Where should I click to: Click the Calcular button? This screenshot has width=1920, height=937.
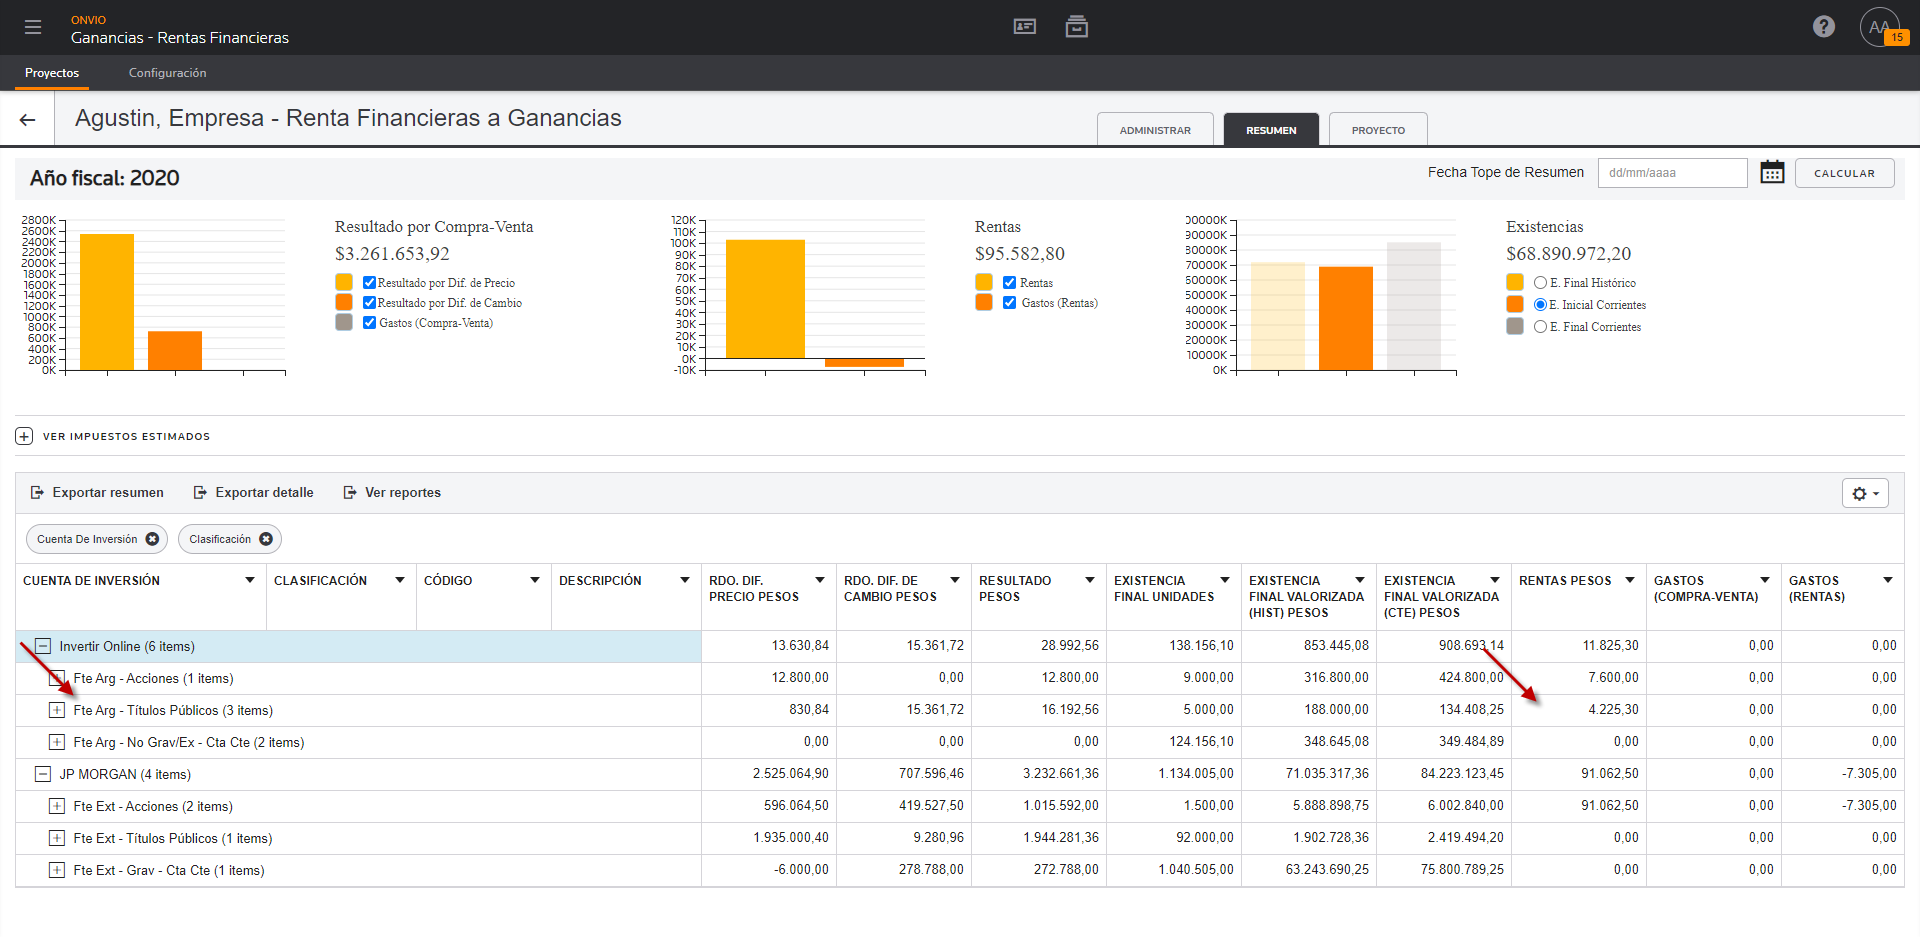[x=1844, y=173]
